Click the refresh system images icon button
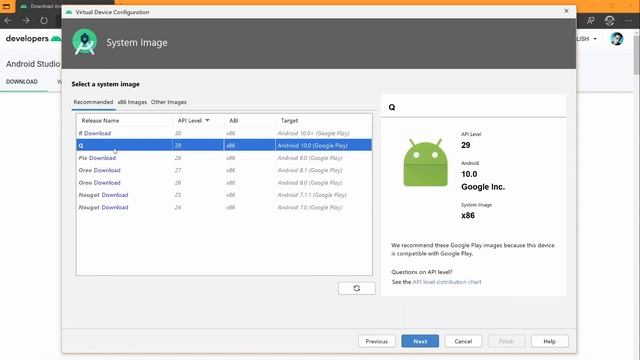Image resolution: width=640 pixels, height=360 pixels. tap(356, 288)
